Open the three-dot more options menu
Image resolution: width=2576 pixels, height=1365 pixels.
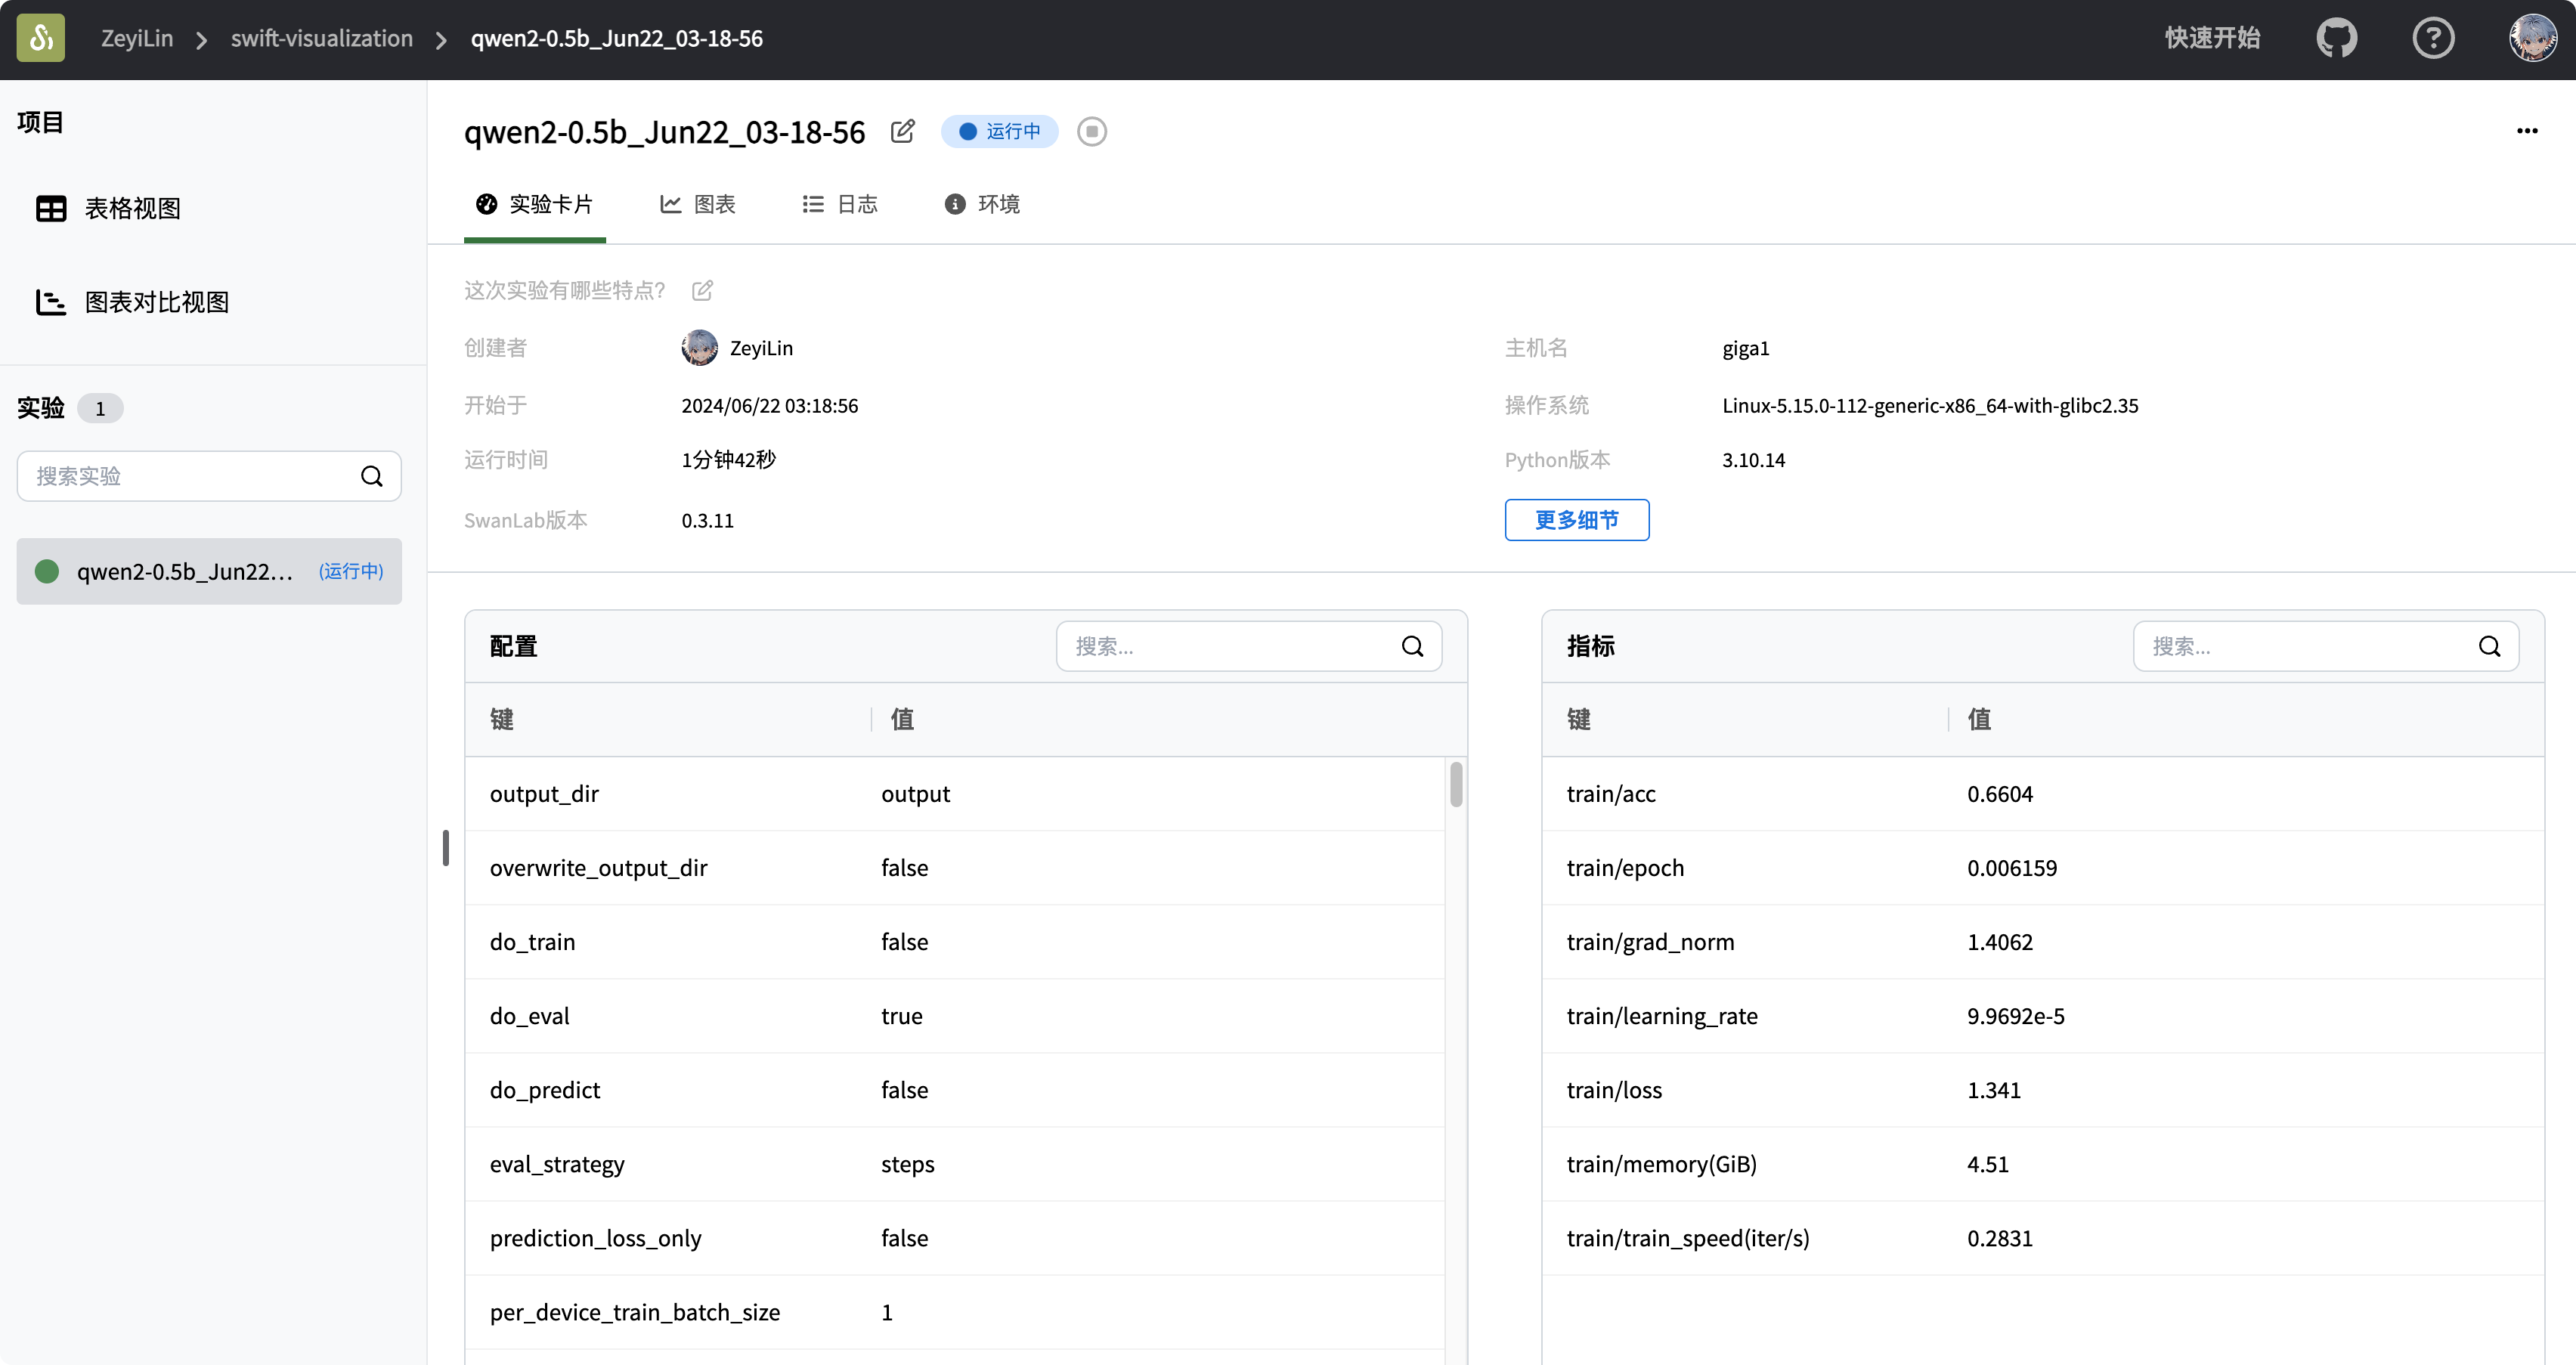(x=2527, y=131)
